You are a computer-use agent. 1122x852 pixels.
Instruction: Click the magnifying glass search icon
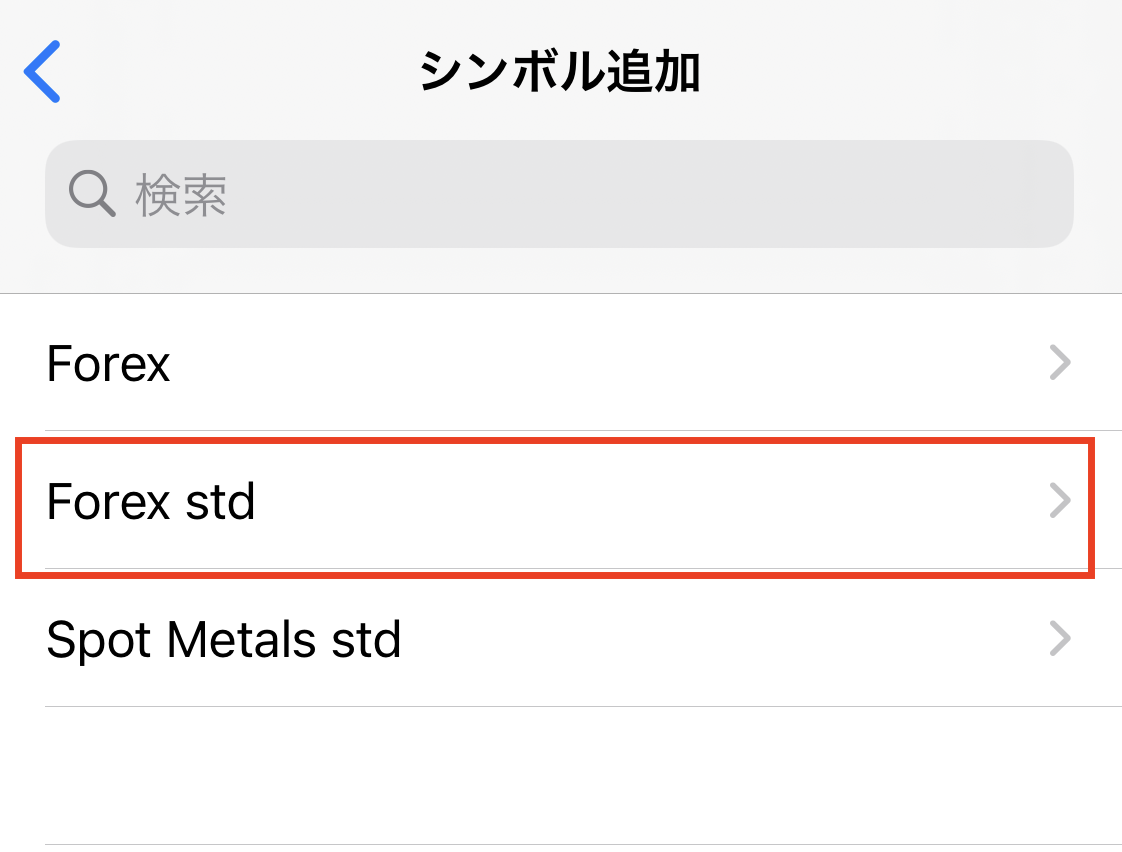coord(92,192)
